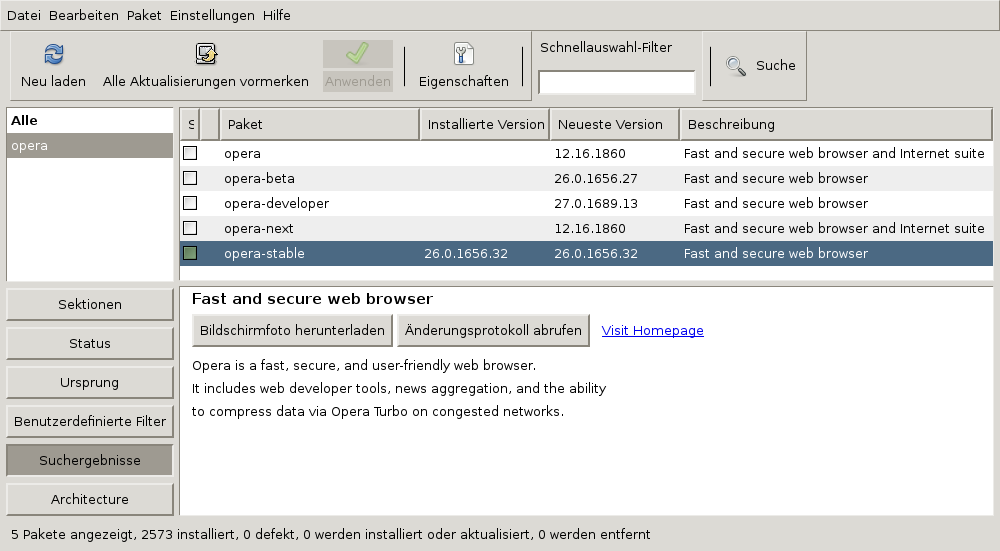Toggle checkbox for opera-developer package
This screenshot has height=551, width=1000.
coord(190,203)
